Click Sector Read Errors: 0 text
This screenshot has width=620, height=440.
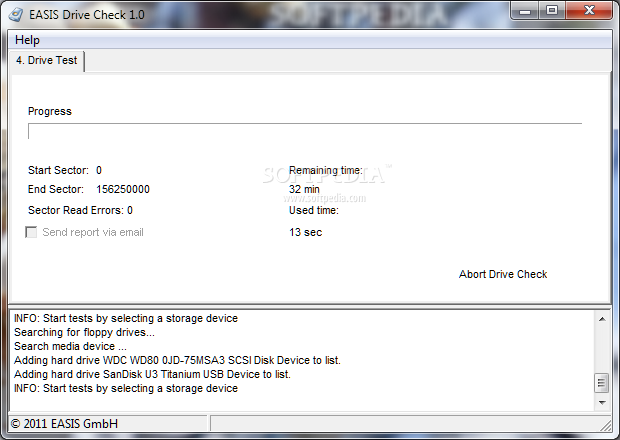(x=80, y=210)
